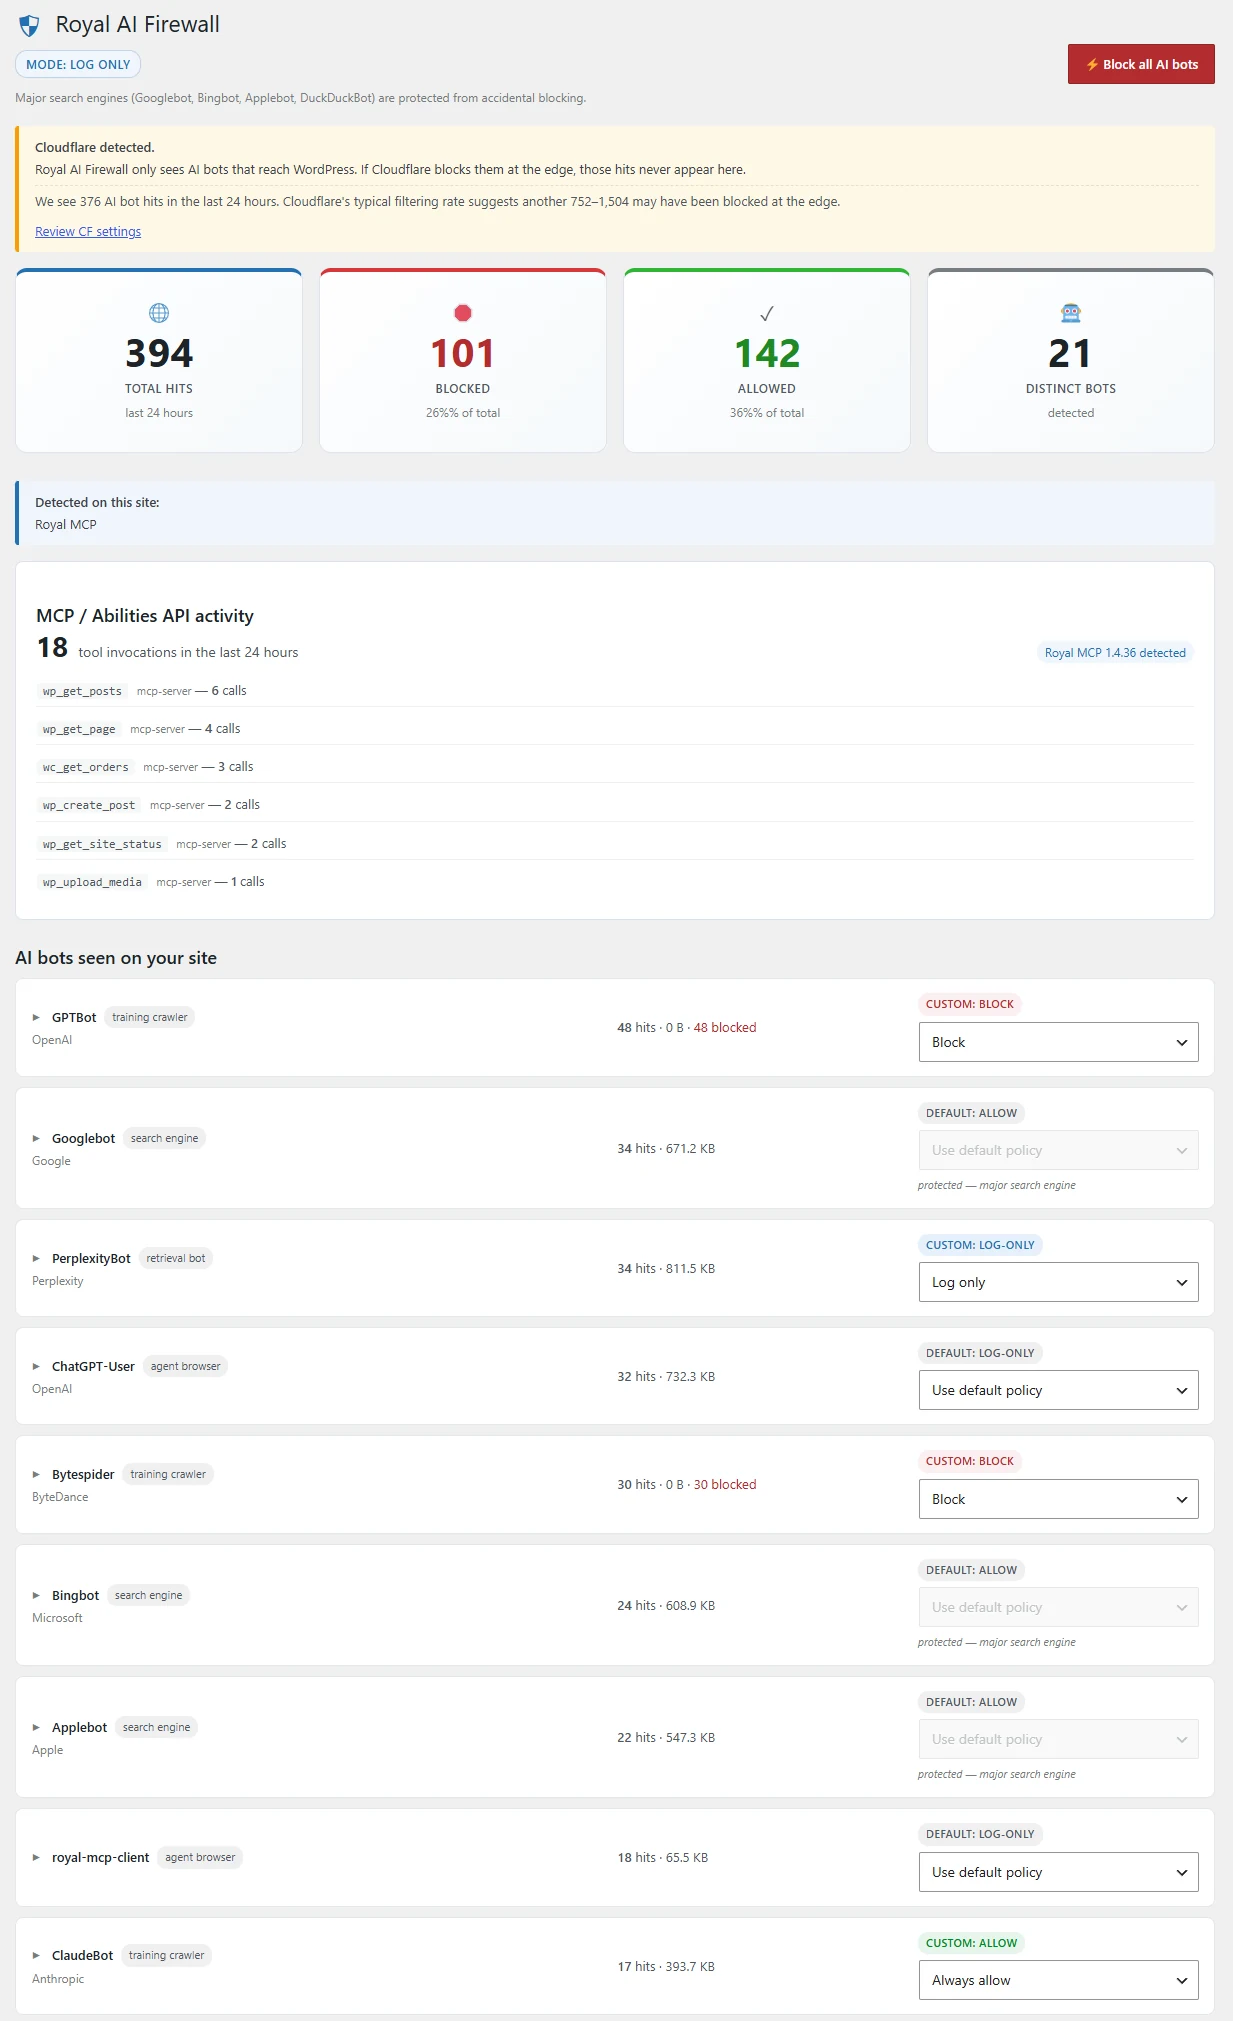Click the wp_upload_media tool name

92,882
